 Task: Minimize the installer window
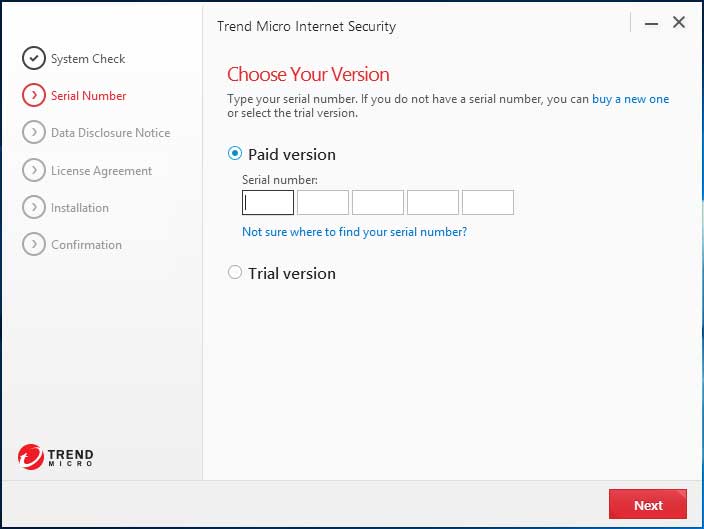tap(651, 24)
